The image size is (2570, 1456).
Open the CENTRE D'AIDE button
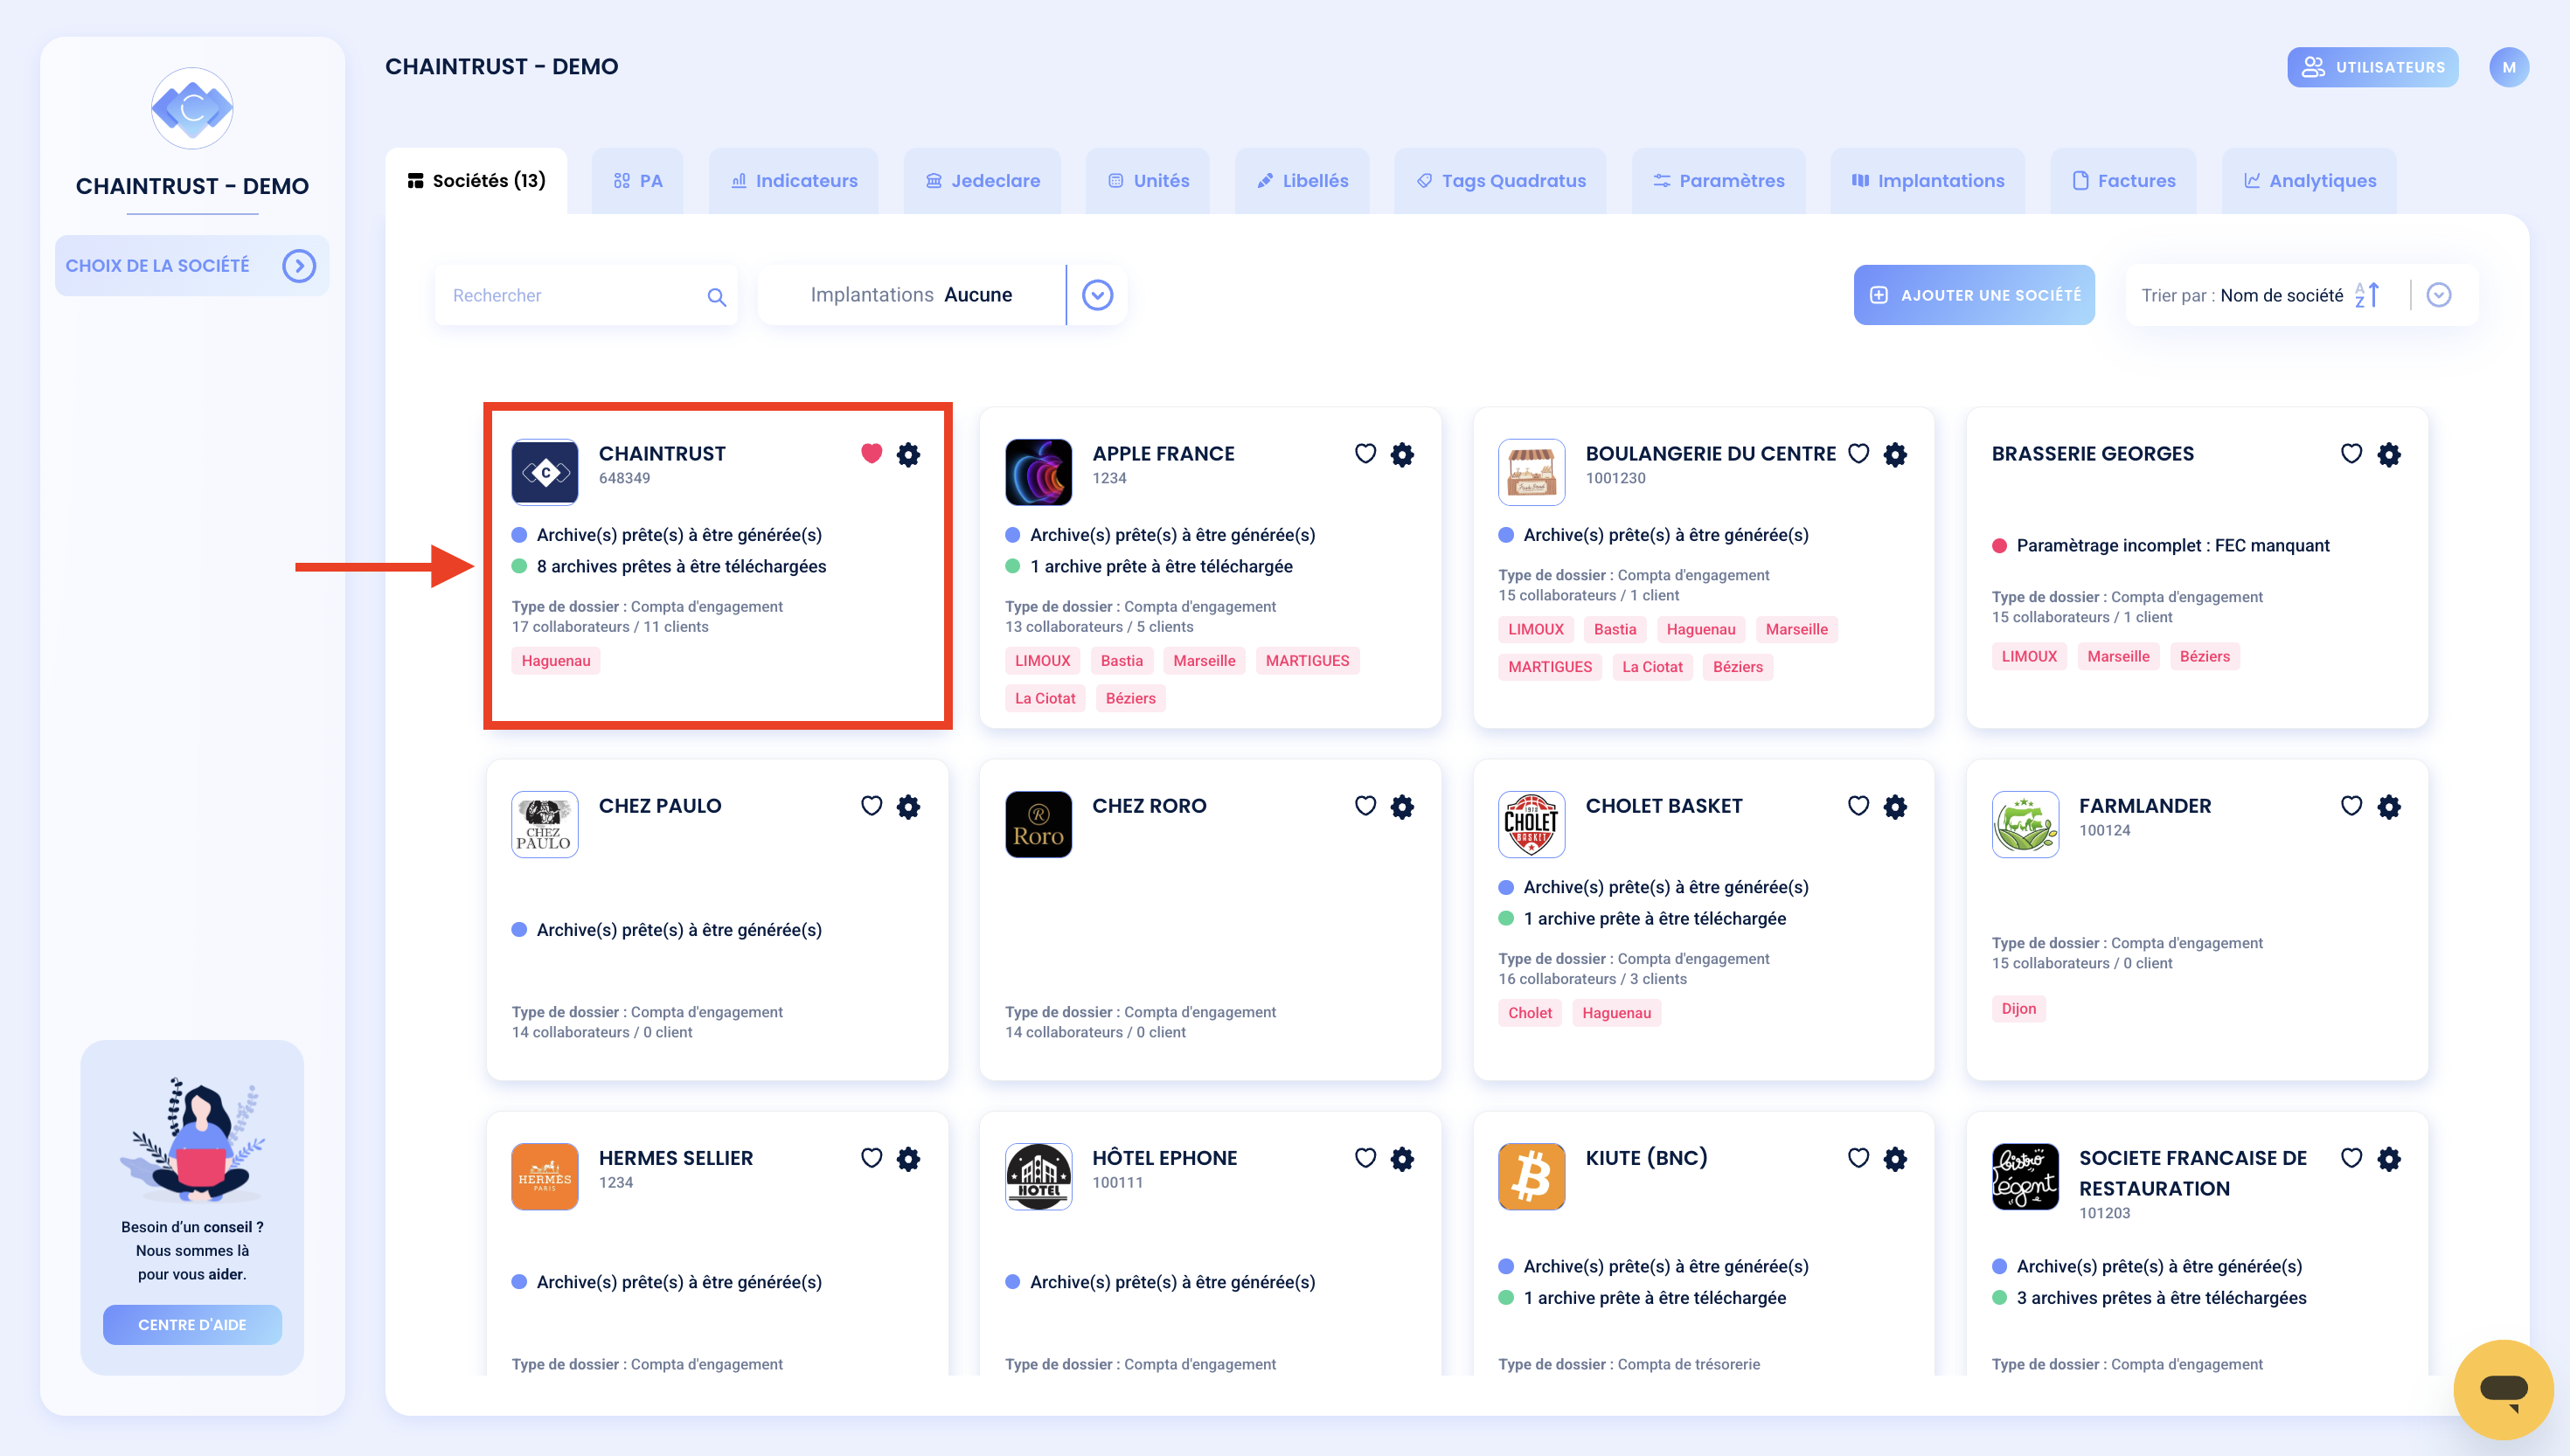click(x=192, y=1324)
